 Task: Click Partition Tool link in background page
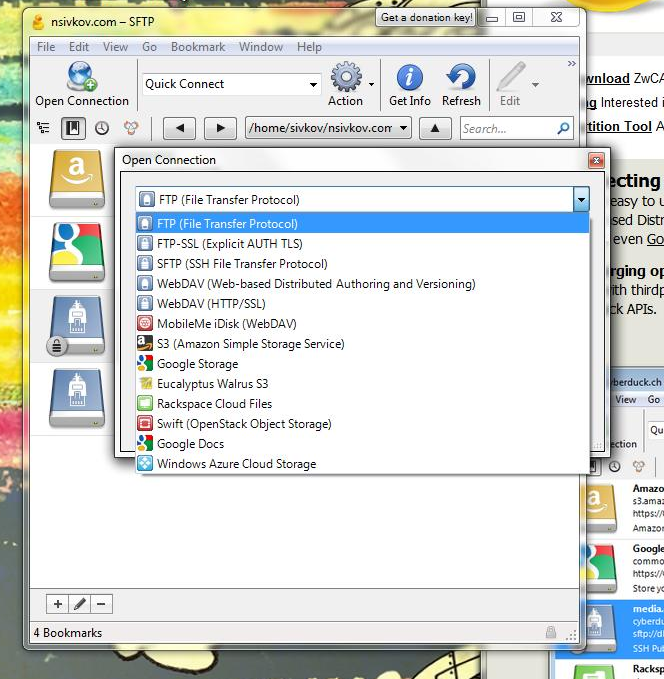619,126
